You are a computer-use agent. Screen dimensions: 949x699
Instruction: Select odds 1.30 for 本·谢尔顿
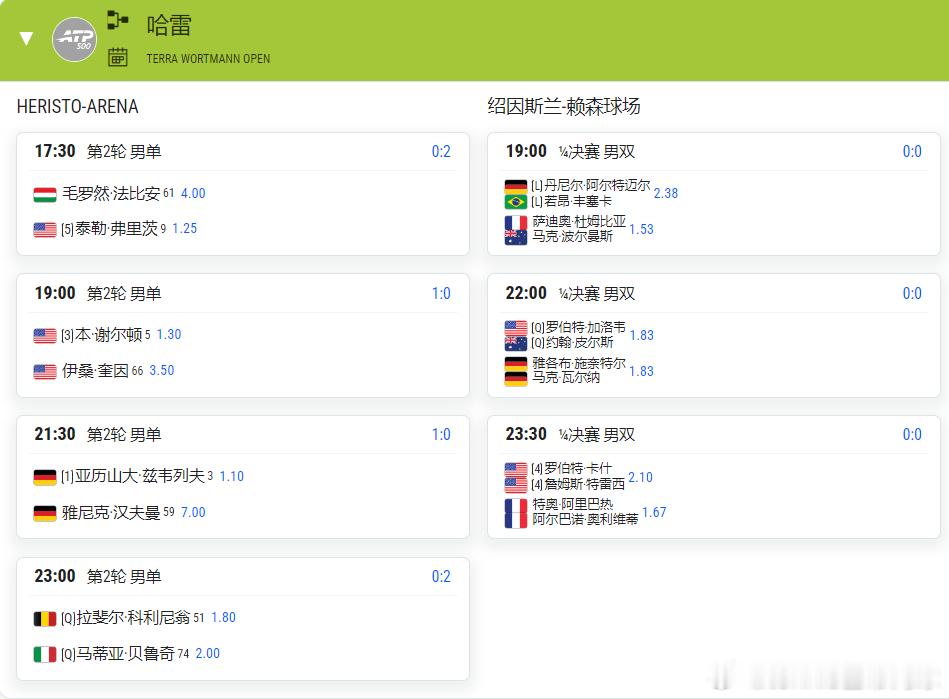click(x=169, y=335)
